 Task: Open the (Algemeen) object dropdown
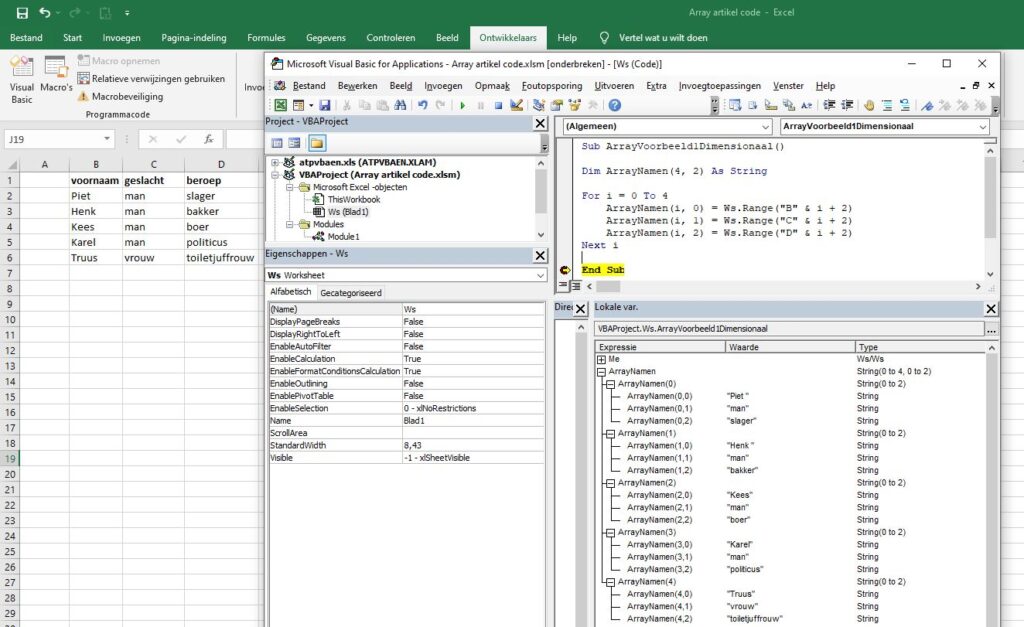(x=765, y=127)
